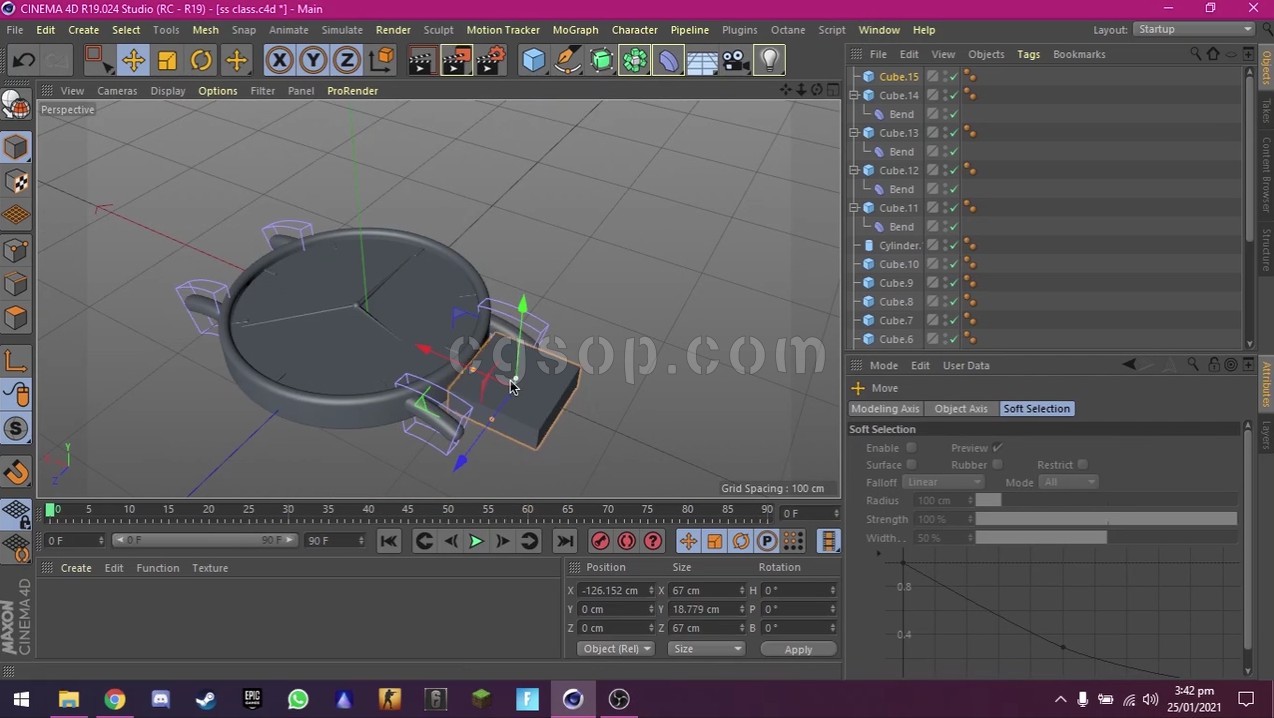Add a floor environment object
The height and width of the screenshot is (718, 1274).
702,61
